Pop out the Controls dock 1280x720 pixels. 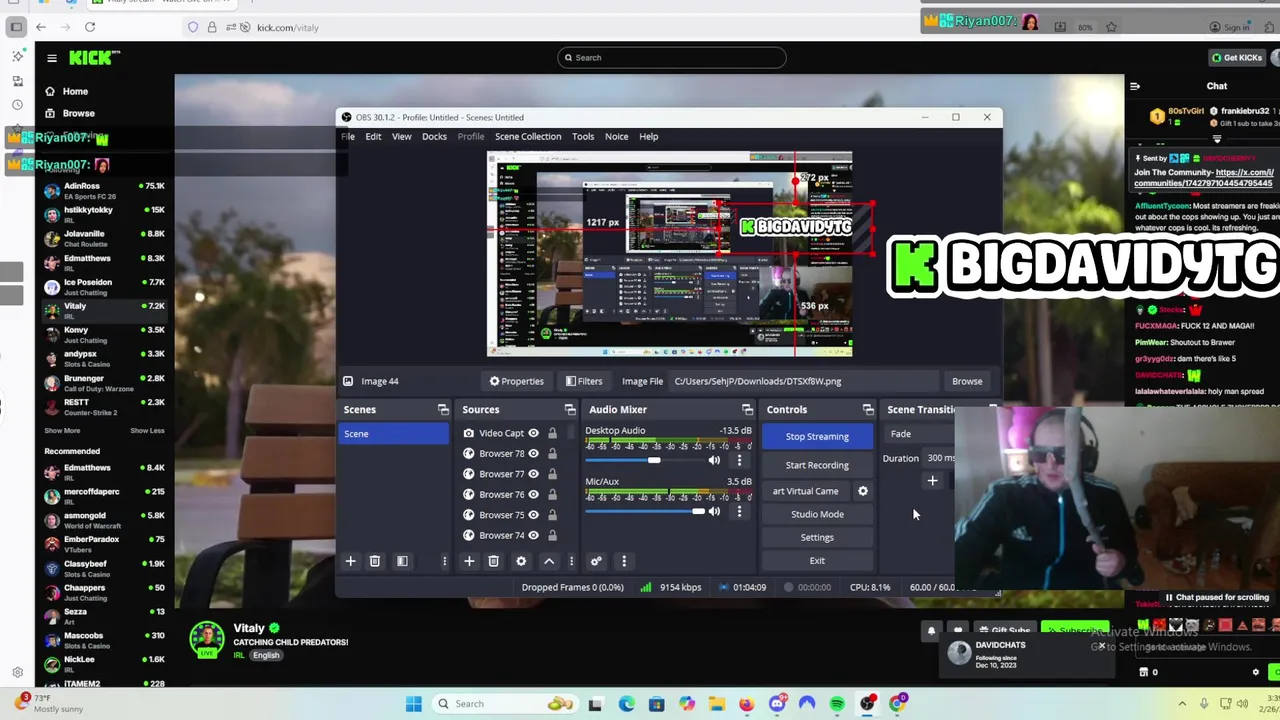(868, 410)
